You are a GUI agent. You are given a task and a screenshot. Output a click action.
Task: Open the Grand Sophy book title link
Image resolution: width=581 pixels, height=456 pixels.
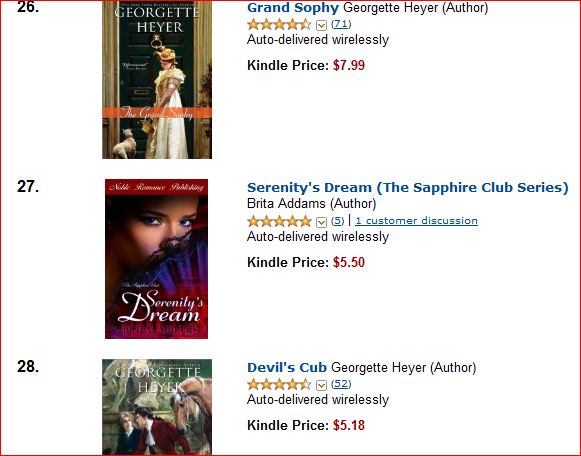[293, 7]
